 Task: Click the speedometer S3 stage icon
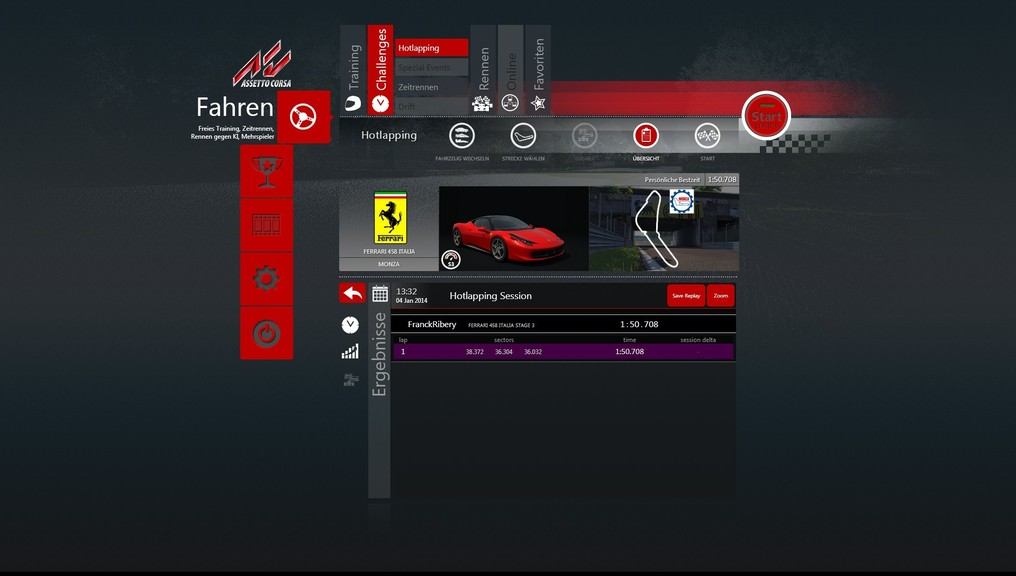click(450, 260)
